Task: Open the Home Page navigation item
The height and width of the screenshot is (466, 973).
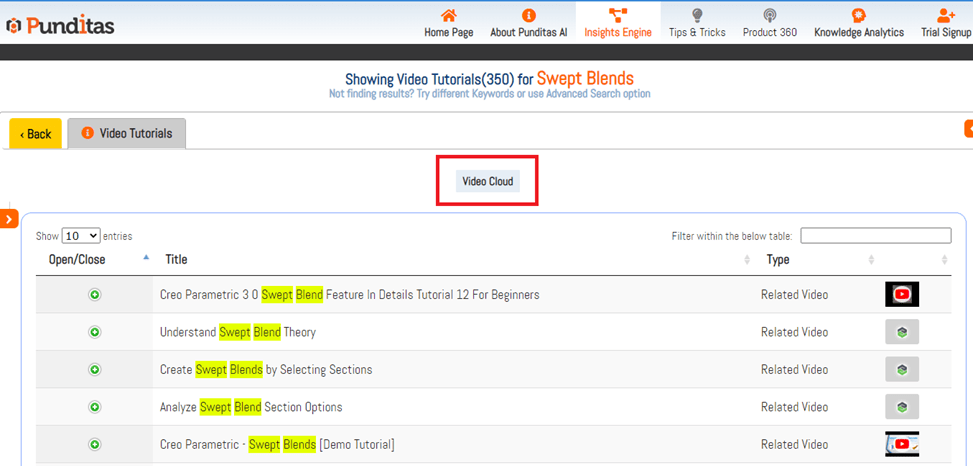Action: [x=449, y=22]
